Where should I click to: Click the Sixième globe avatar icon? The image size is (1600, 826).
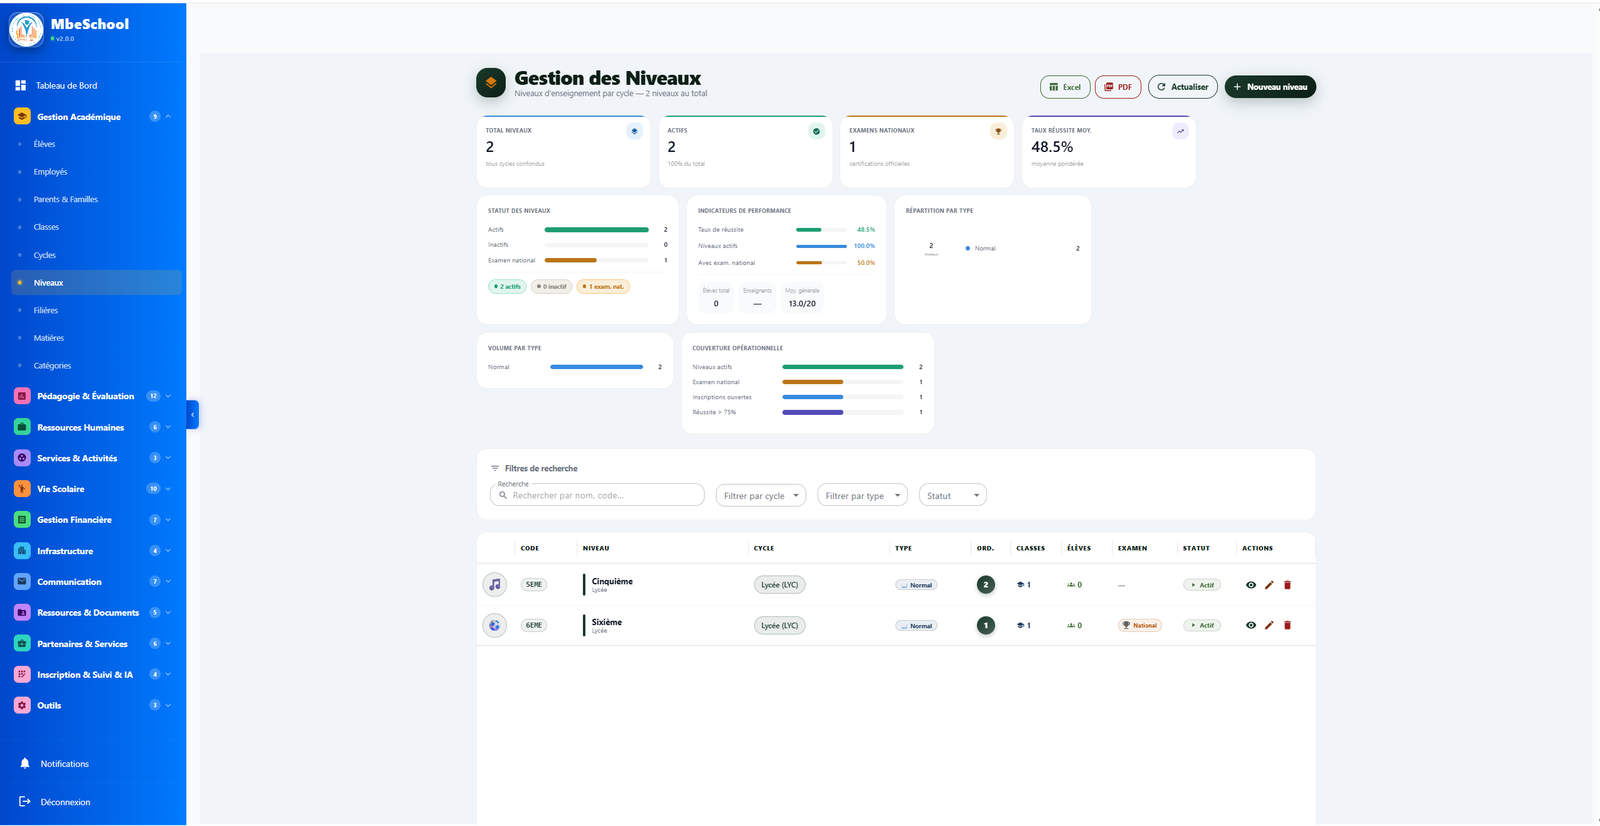(x=495, y=626)
